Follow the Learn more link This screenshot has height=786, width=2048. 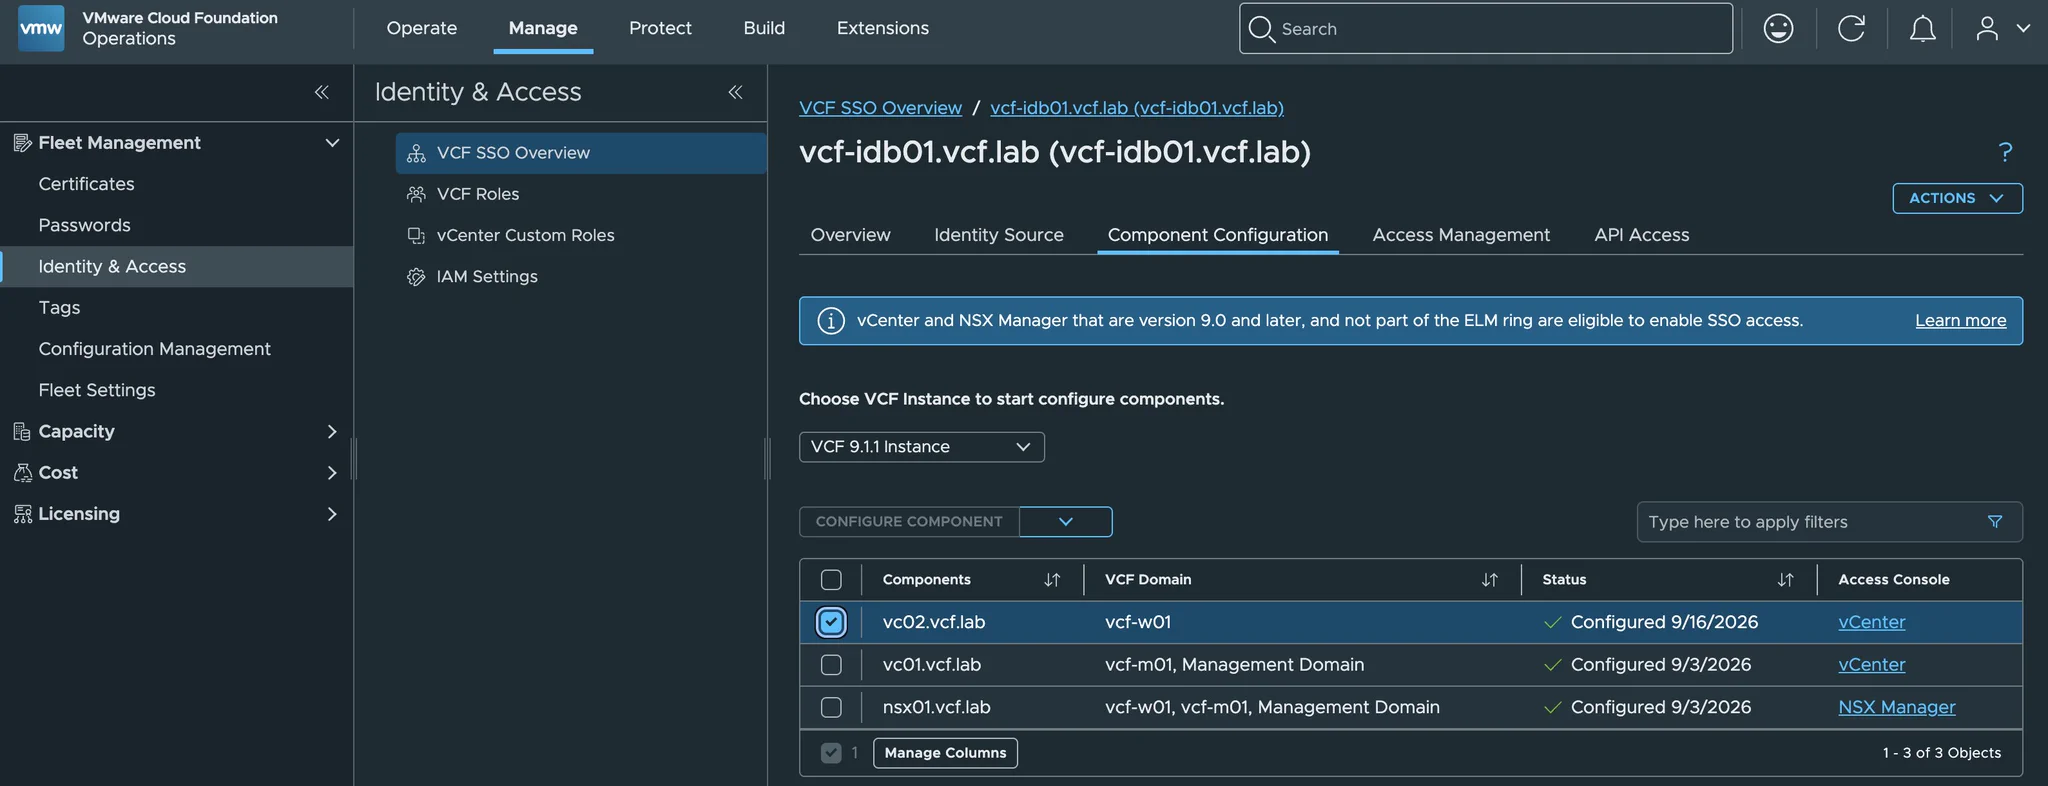1961,321
